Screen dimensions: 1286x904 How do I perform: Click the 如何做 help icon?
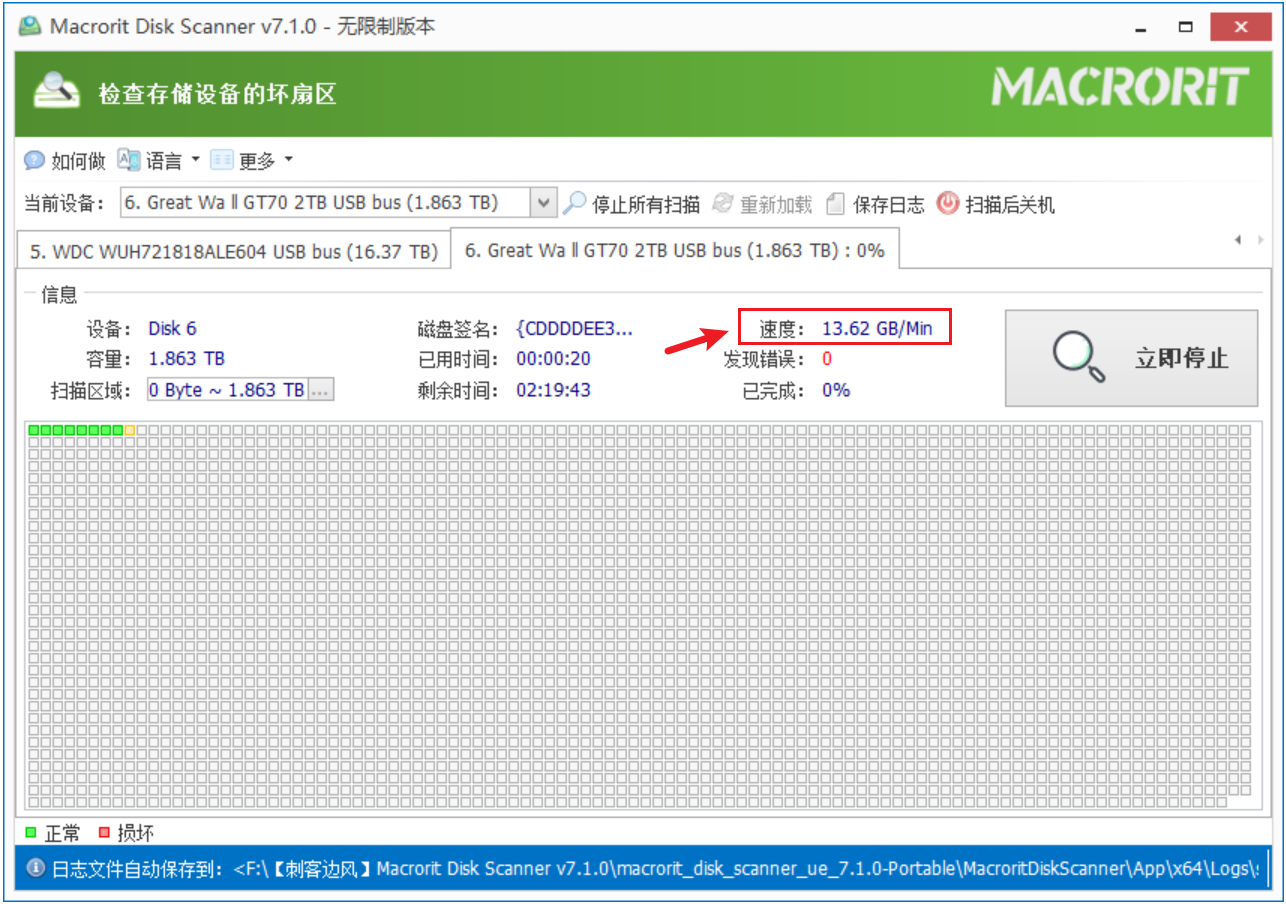(34, 160)
